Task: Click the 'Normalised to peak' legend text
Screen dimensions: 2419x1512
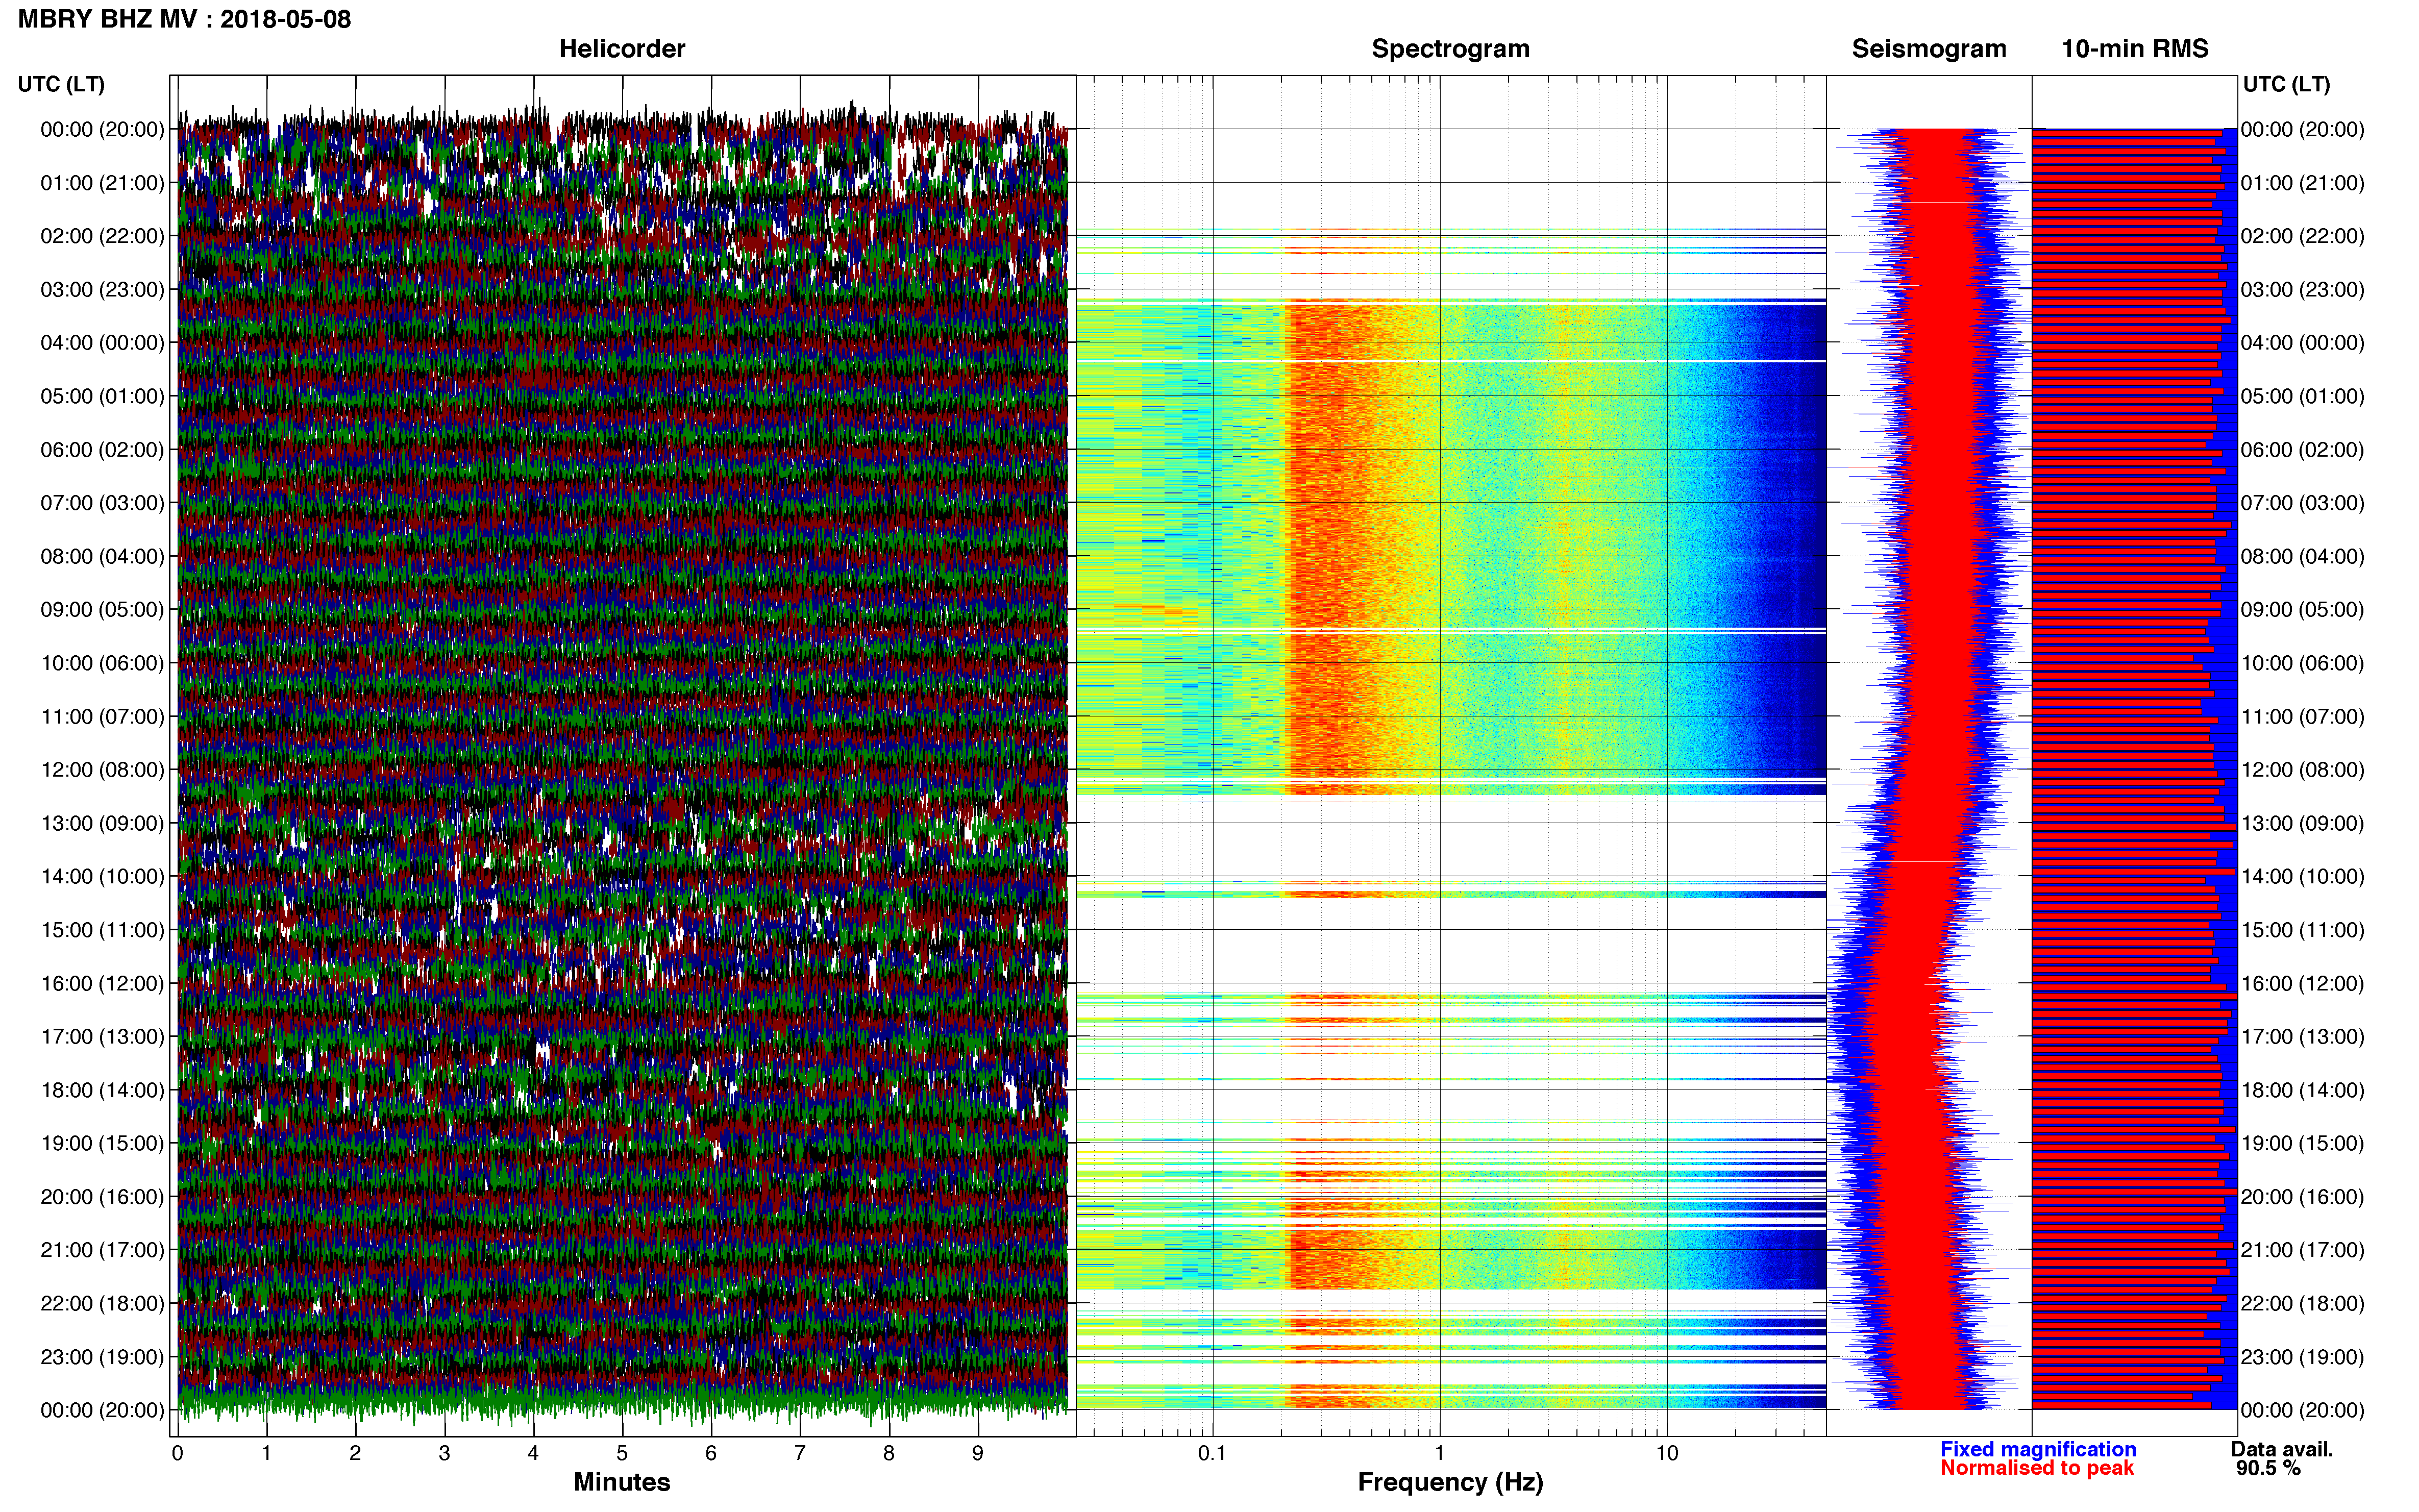Action: point(2037,1468)
